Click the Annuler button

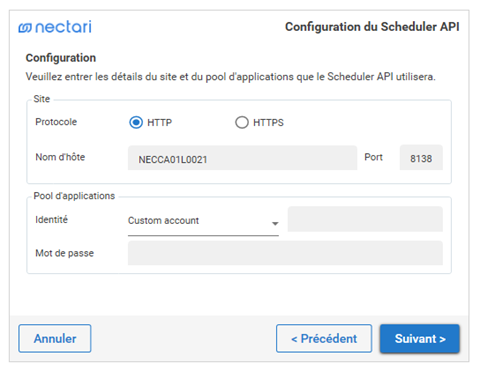coord(55,338)
